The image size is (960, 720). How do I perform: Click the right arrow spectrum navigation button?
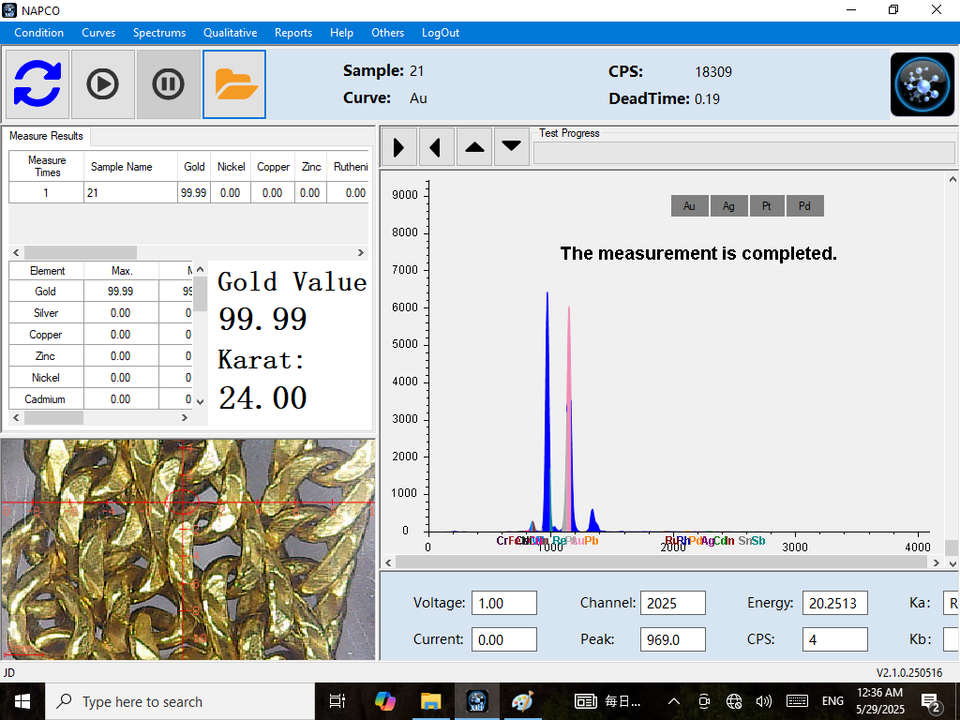click(399, 148)
